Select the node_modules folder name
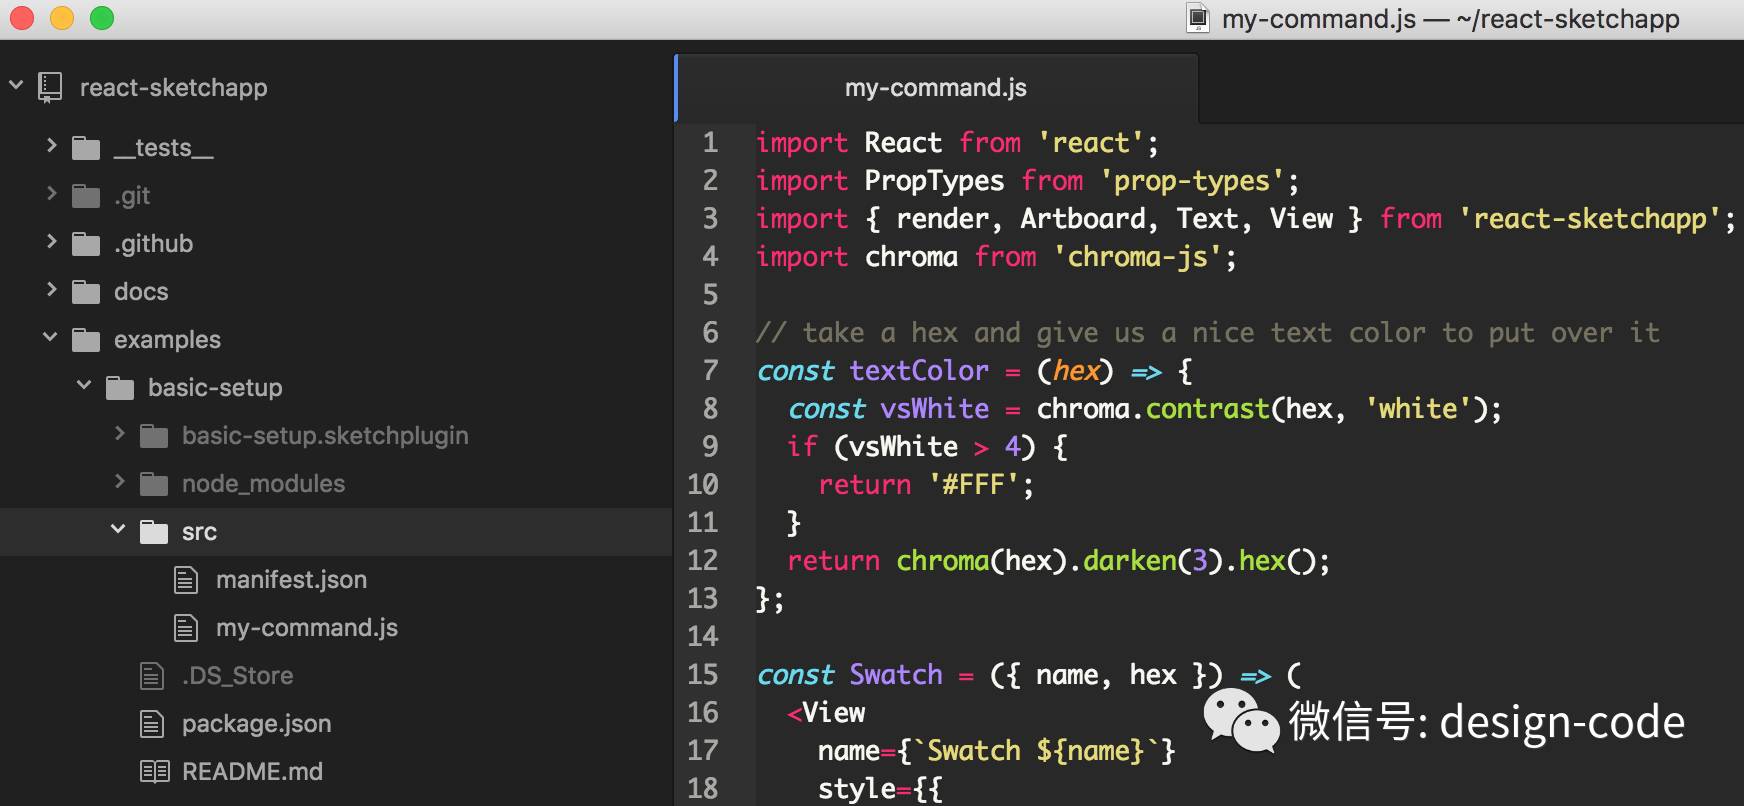 (263, 484)
